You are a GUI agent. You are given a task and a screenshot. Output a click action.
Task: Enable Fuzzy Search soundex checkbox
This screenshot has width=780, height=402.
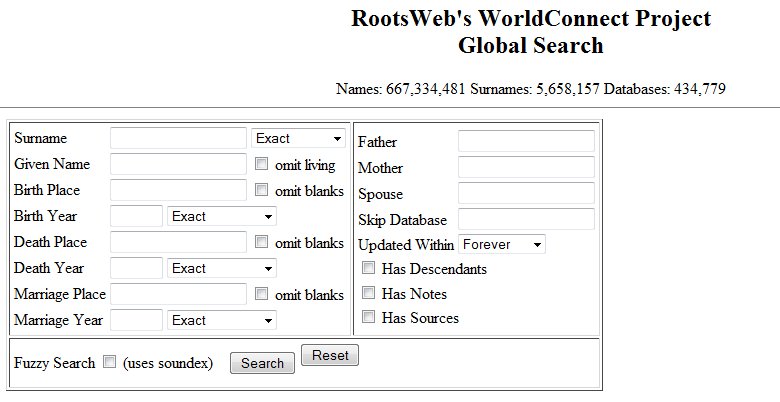pyautogui.click(x=109, y=362)
